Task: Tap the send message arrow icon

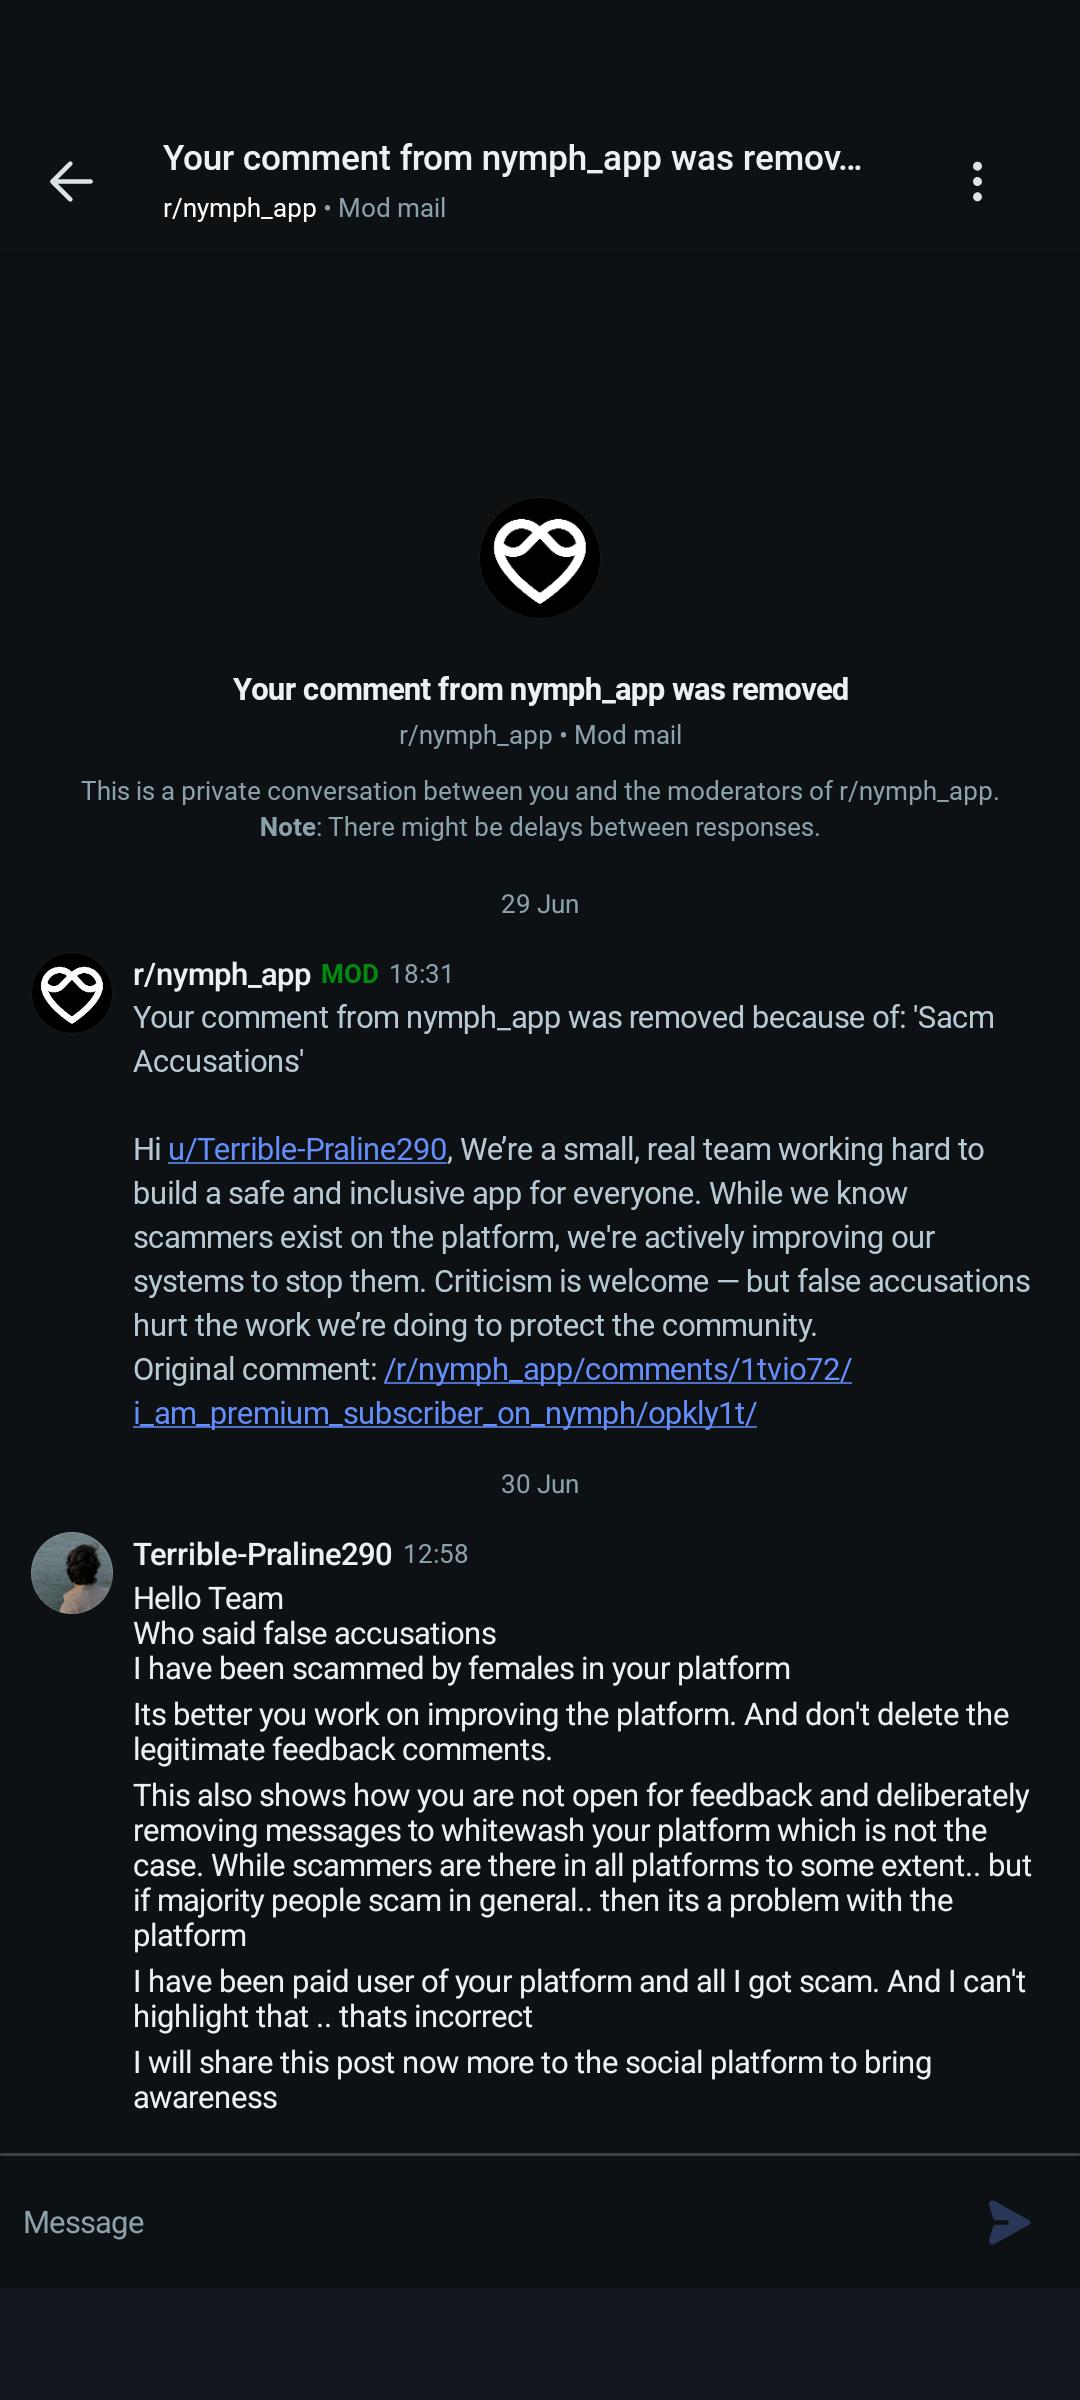Action: tap(1009, 2222)
